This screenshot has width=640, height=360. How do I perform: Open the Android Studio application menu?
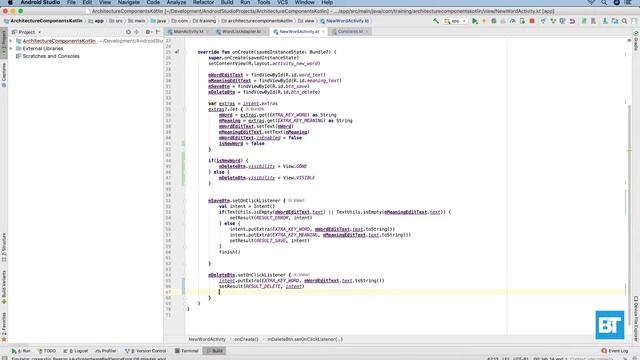pos(40,2)
